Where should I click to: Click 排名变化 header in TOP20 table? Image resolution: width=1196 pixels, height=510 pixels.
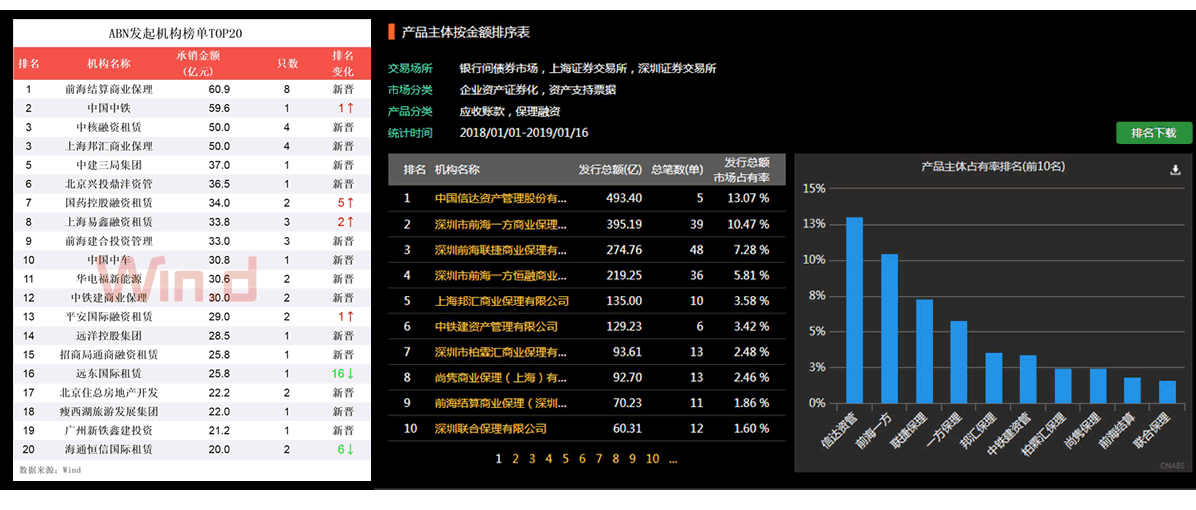pyautogui.click(x=343, y=63)
